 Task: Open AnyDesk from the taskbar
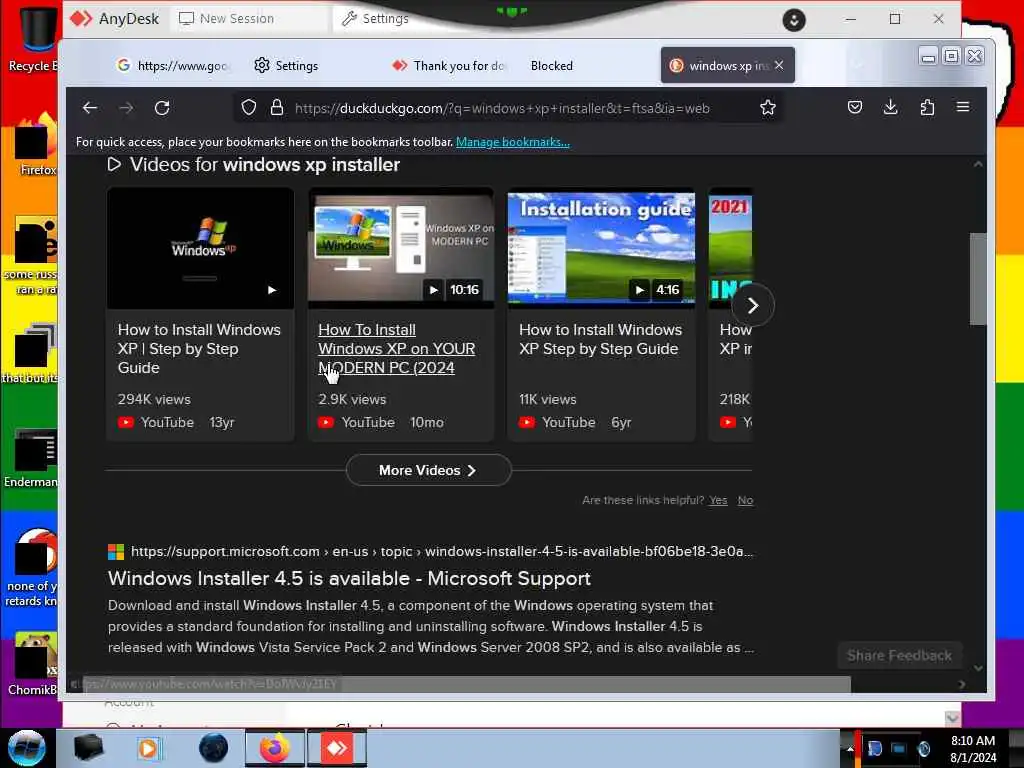coord(336,748)
